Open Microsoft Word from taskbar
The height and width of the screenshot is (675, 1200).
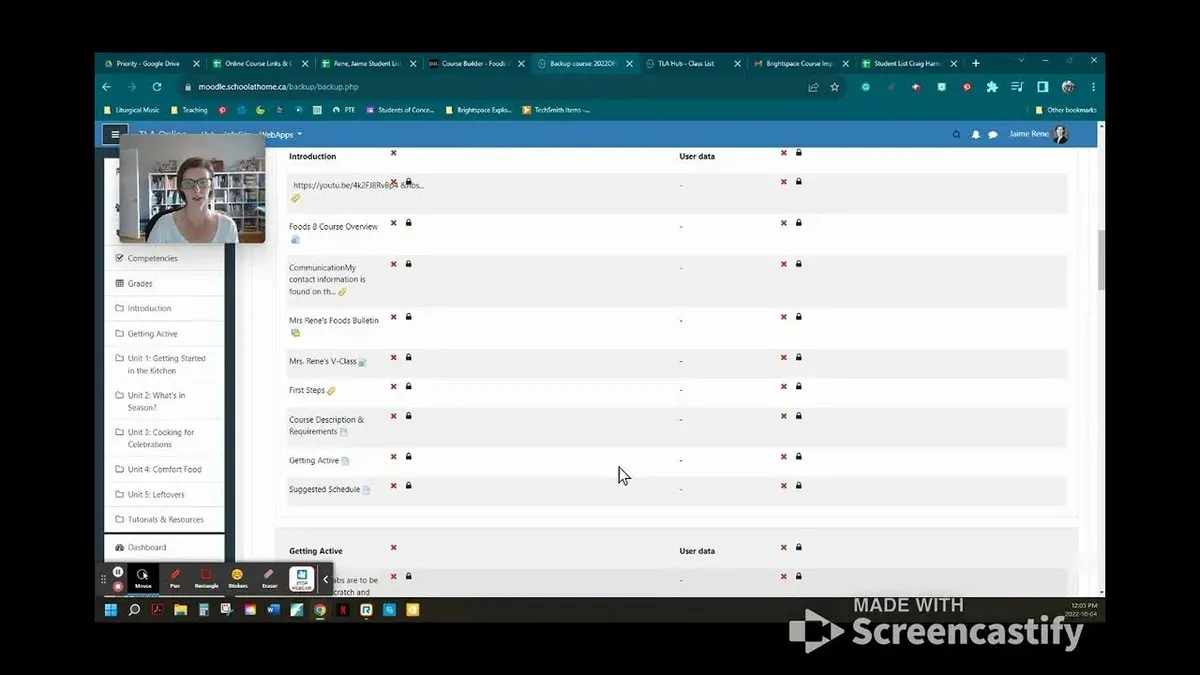click(x=273, y=609)
